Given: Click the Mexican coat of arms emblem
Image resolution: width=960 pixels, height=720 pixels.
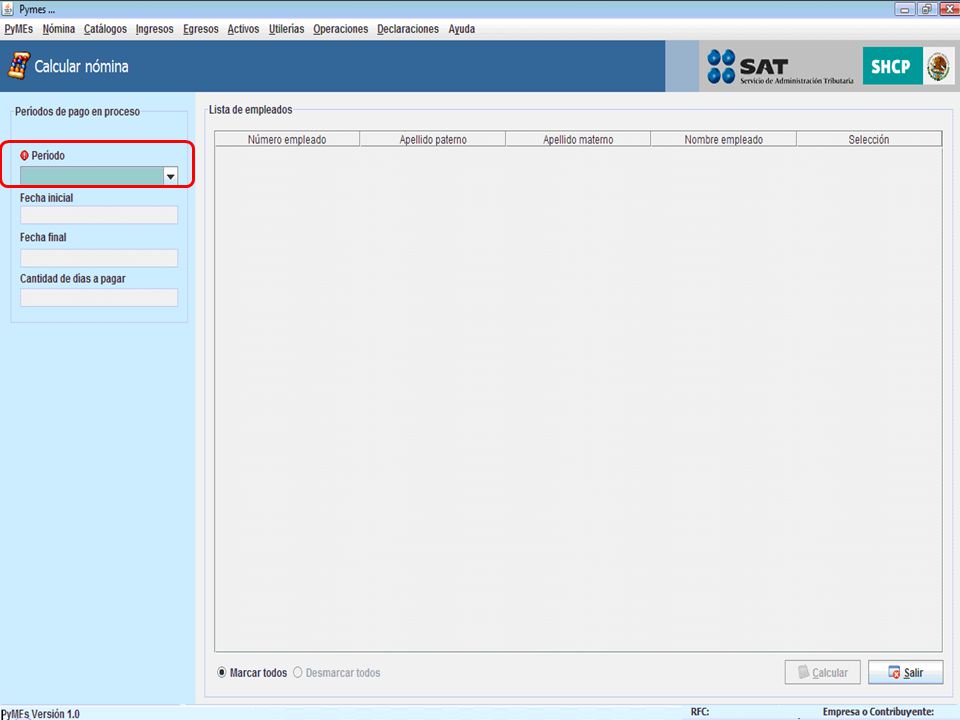Looking at the screenshot, I should pyautogui.click(x=939, y=66).
